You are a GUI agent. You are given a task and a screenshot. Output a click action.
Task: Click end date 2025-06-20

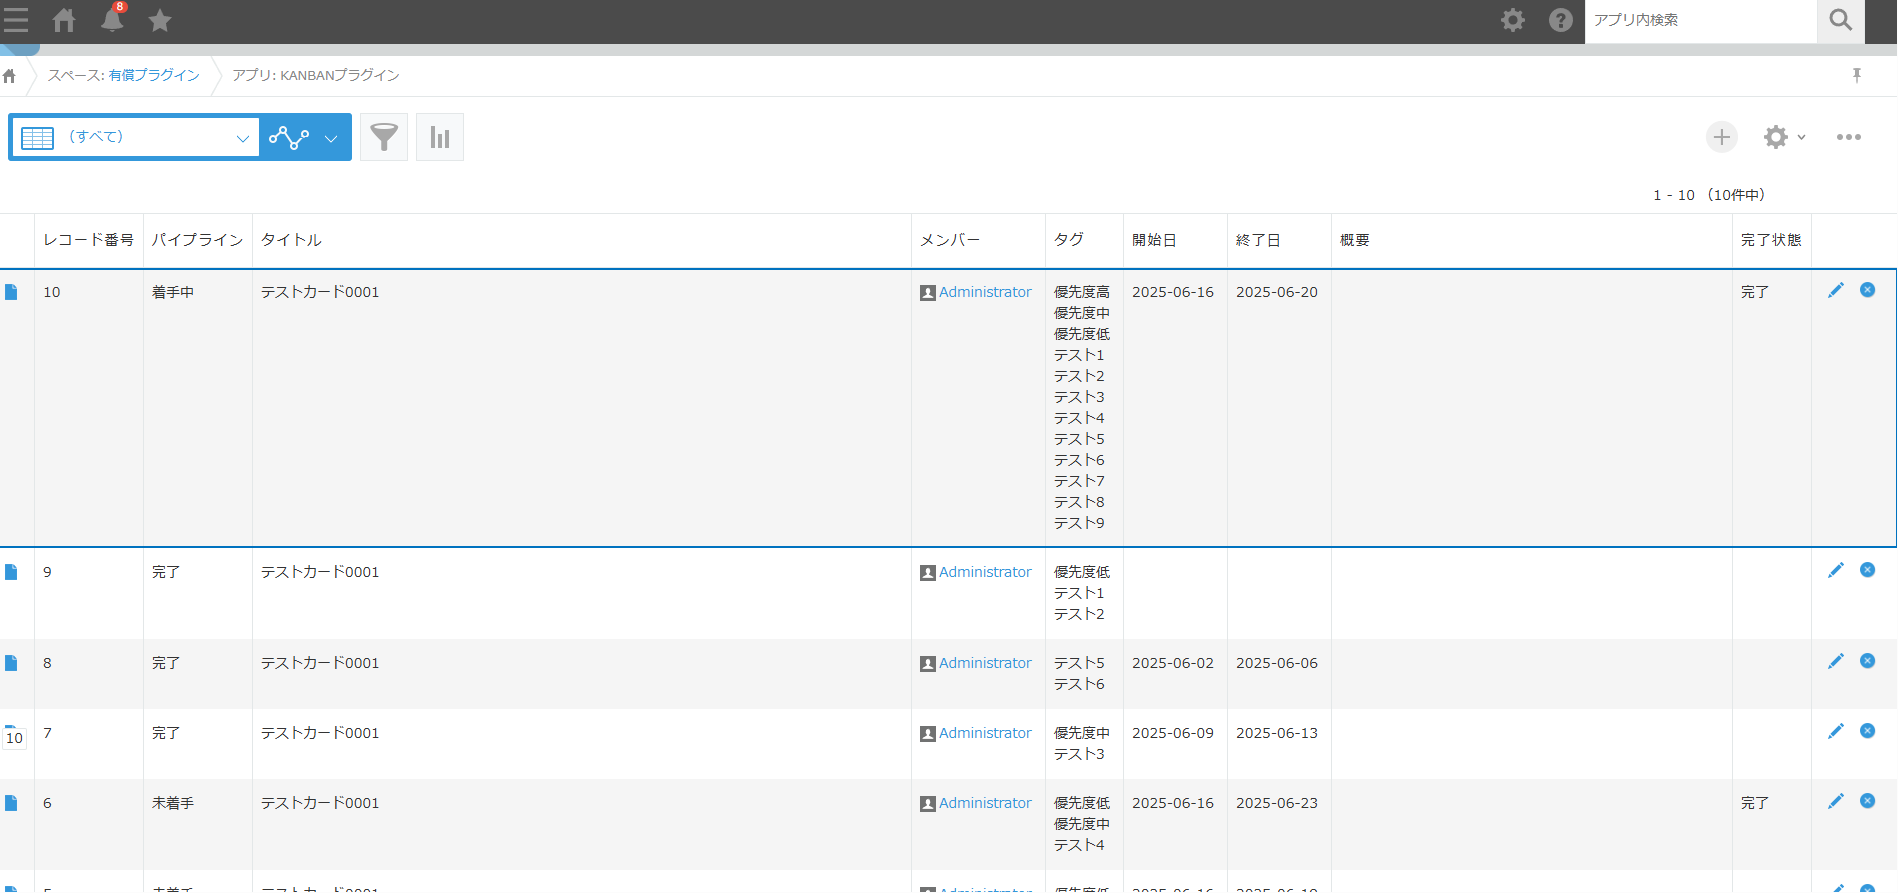pos(1277,292)
